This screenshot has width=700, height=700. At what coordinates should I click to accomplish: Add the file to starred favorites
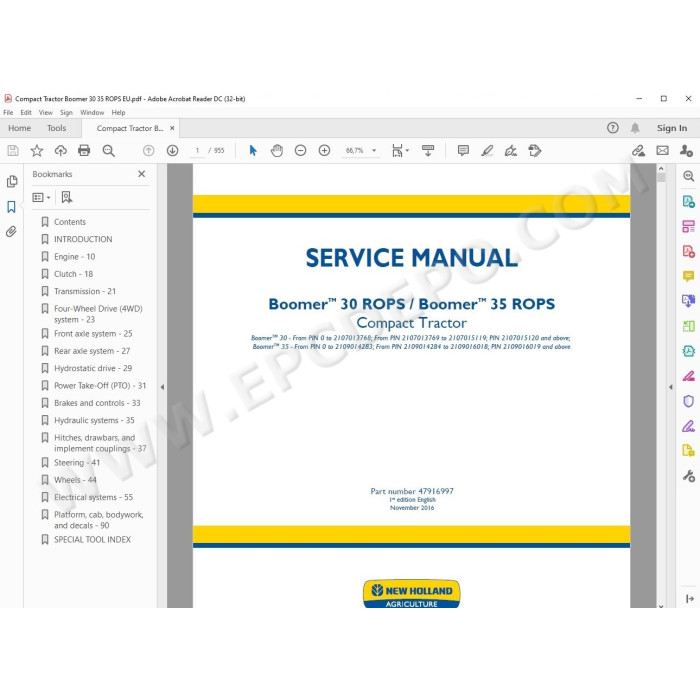point(37,150)
